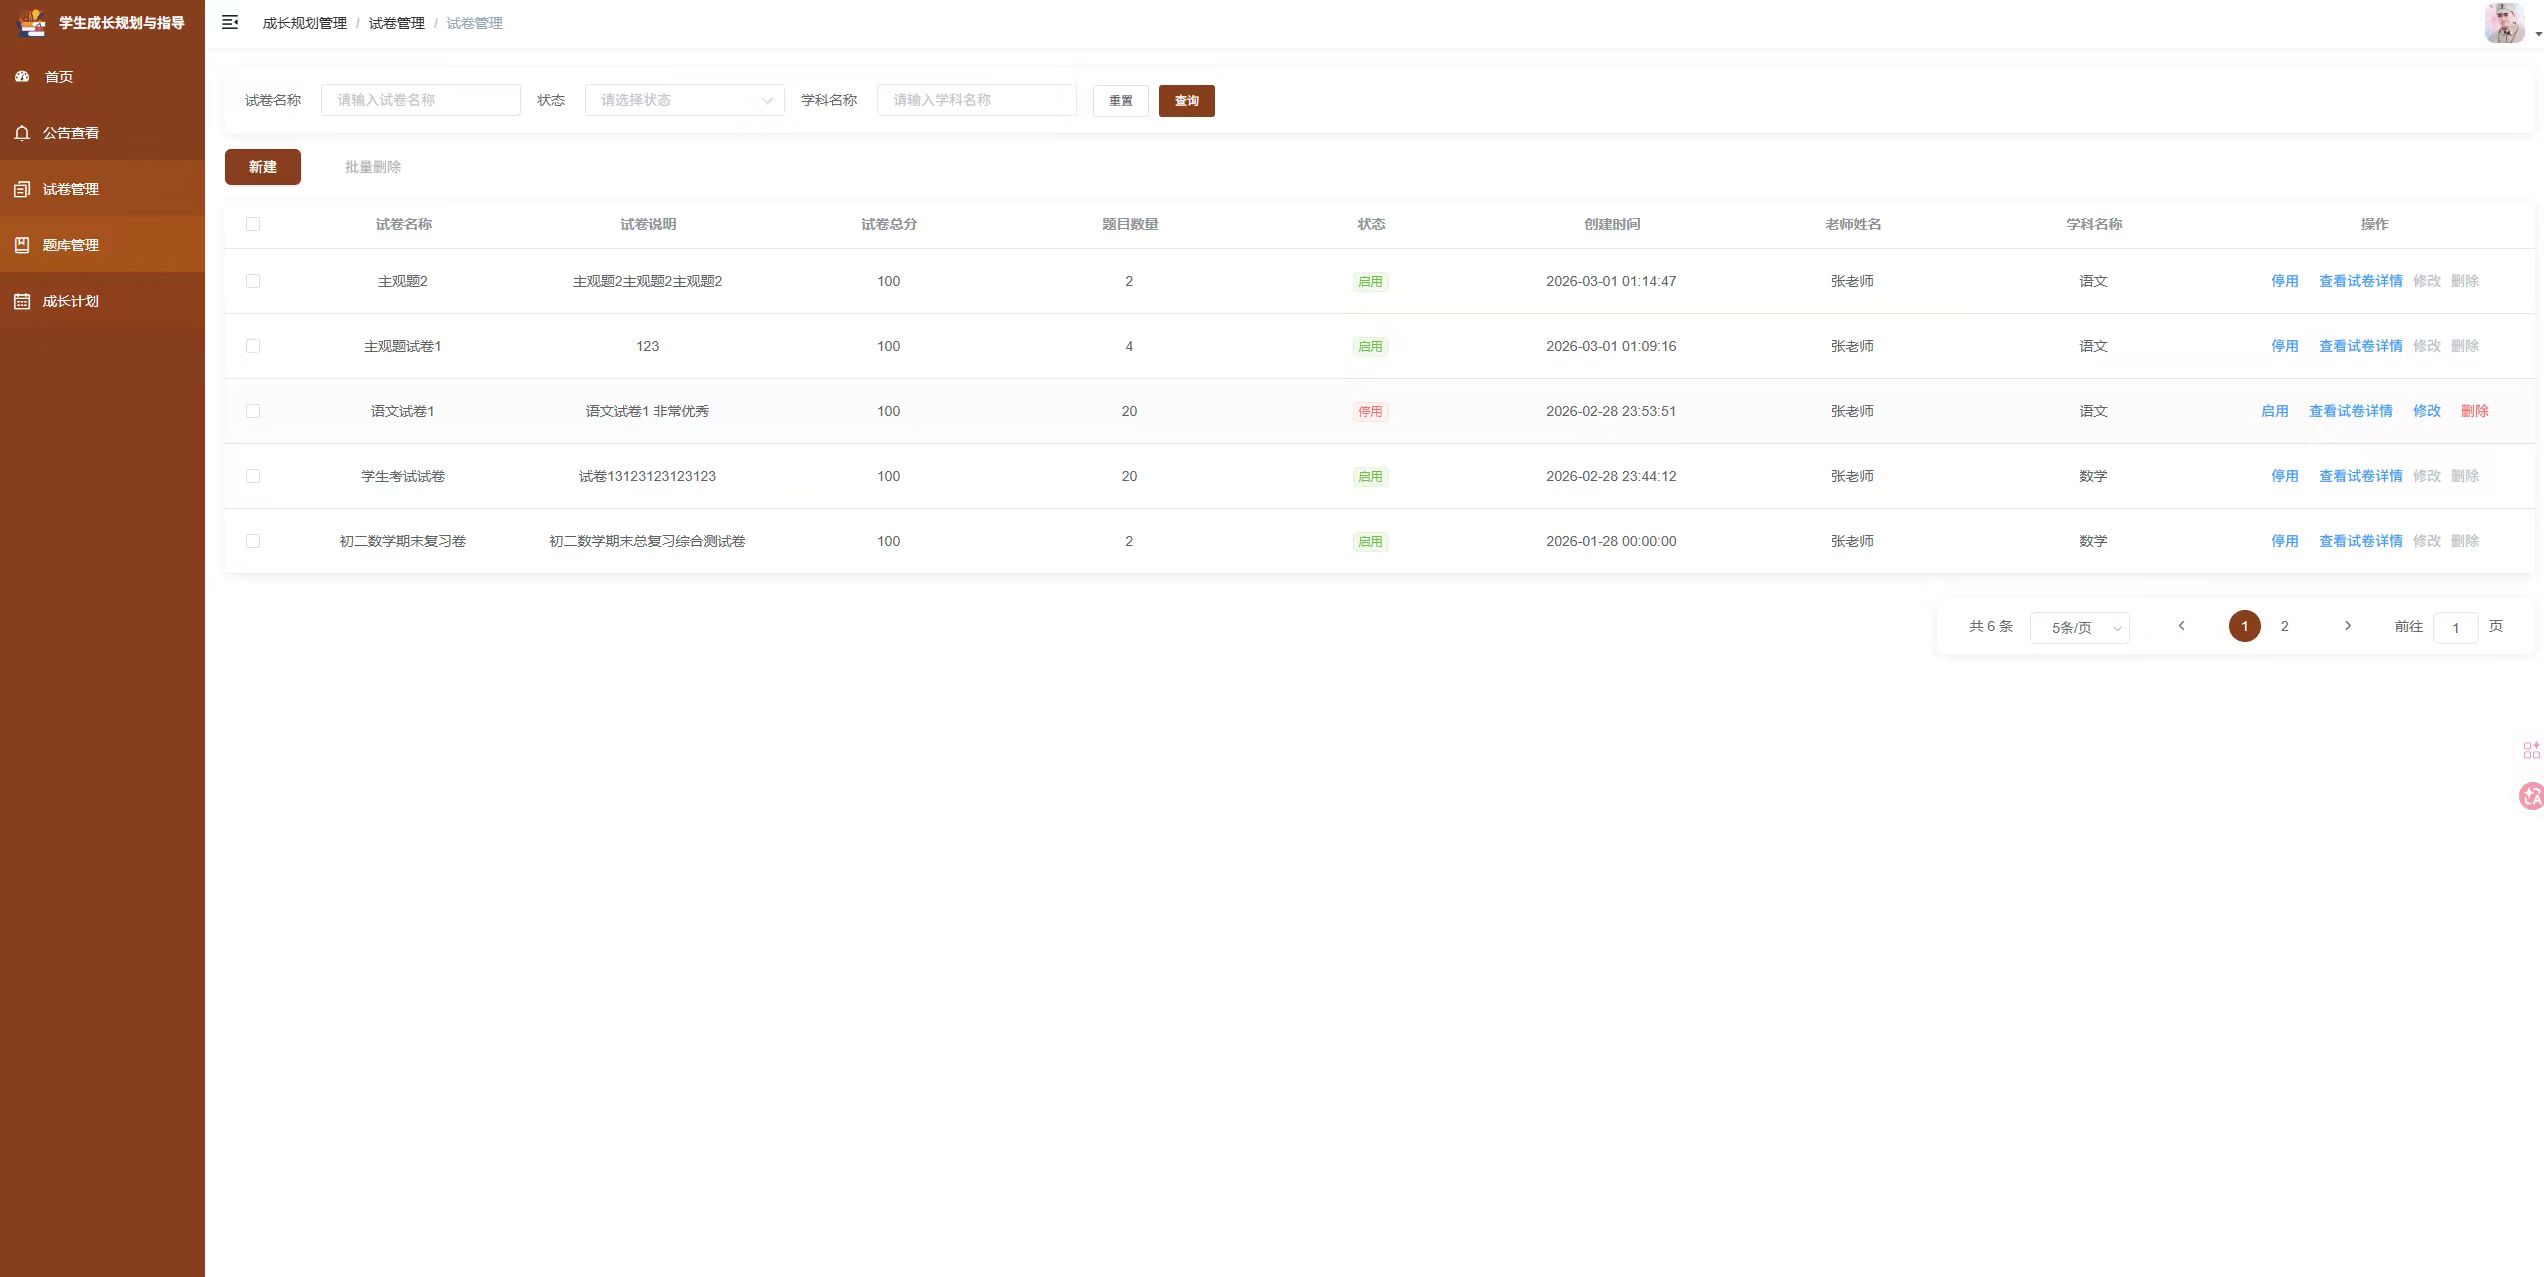Open the 请选择状态 dropdown

coord(685,100)
